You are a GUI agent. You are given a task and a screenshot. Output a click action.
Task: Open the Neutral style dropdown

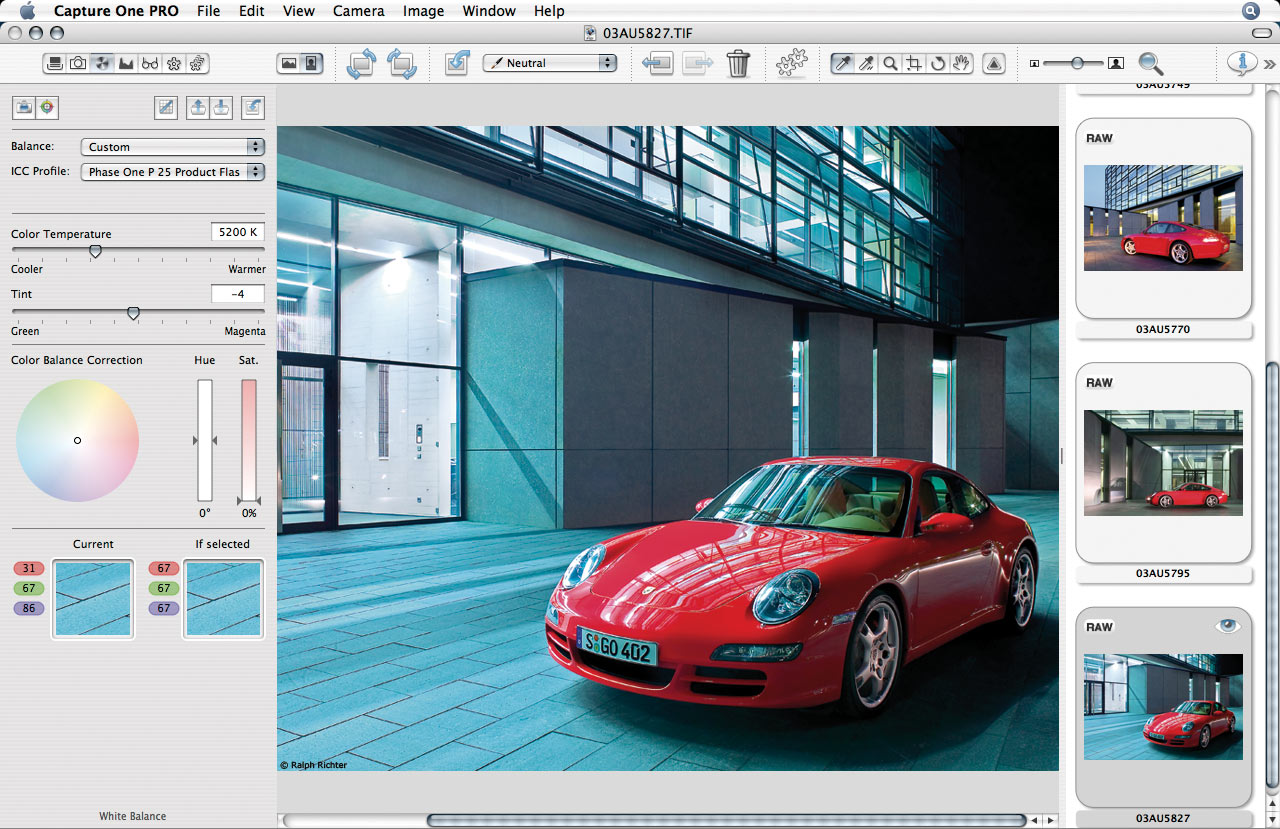tap(550, 63)
